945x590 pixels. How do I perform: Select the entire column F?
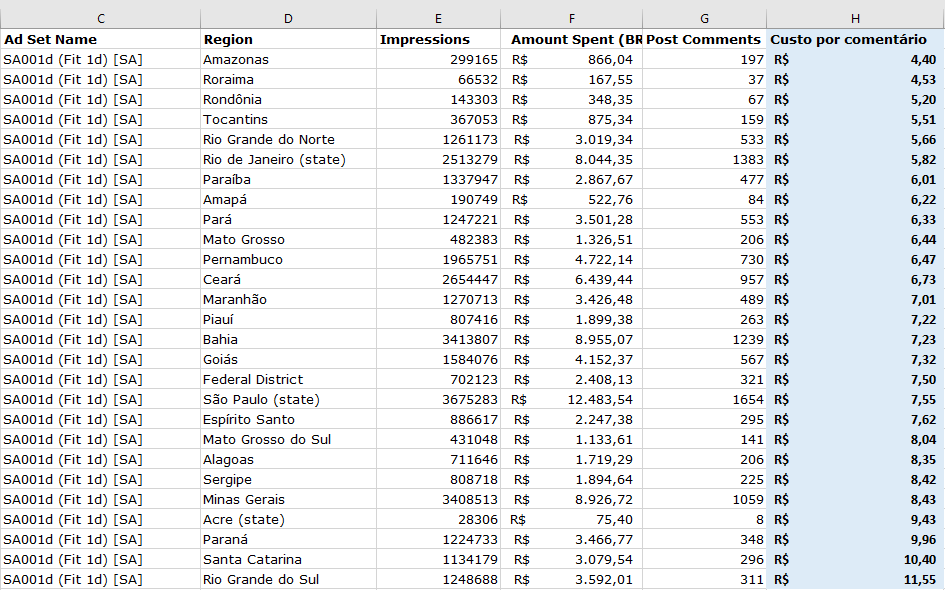(x=572, y=19)
